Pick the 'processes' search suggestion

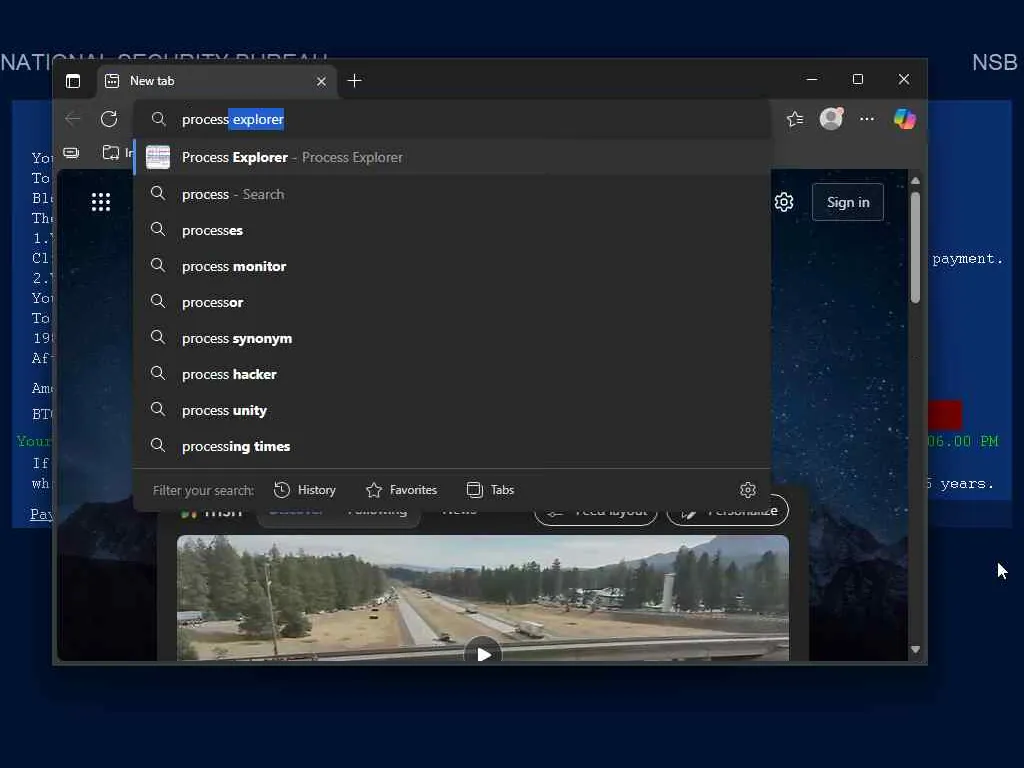click(x=452, y=230)
